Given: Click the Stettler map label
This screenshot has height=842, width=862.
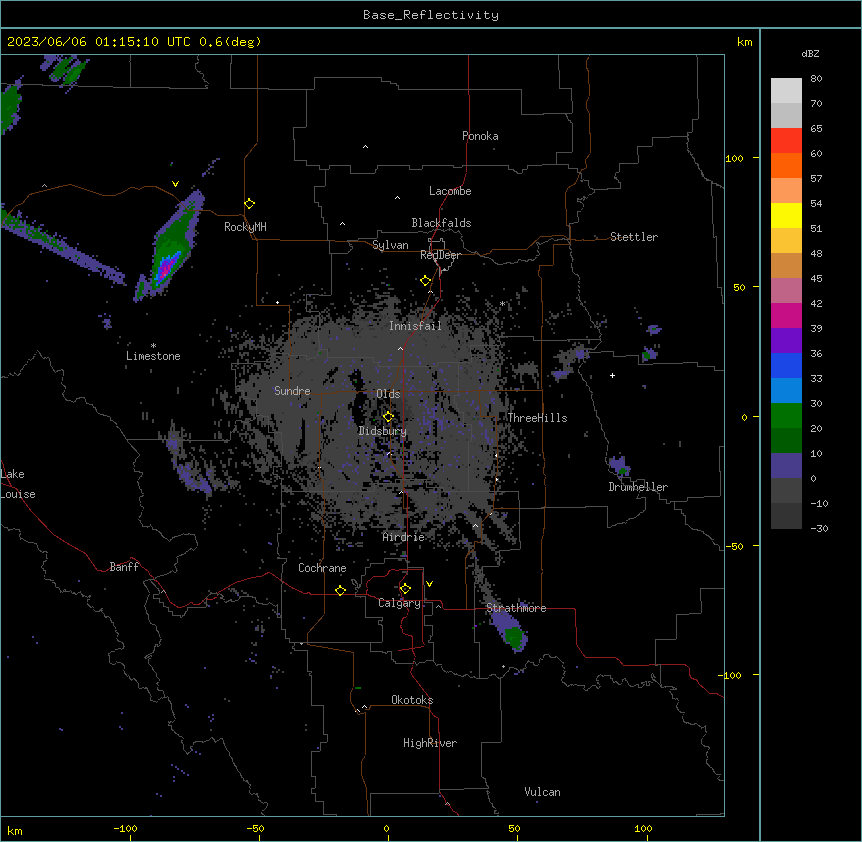Looking at the screenshot, I should (634, 237).
